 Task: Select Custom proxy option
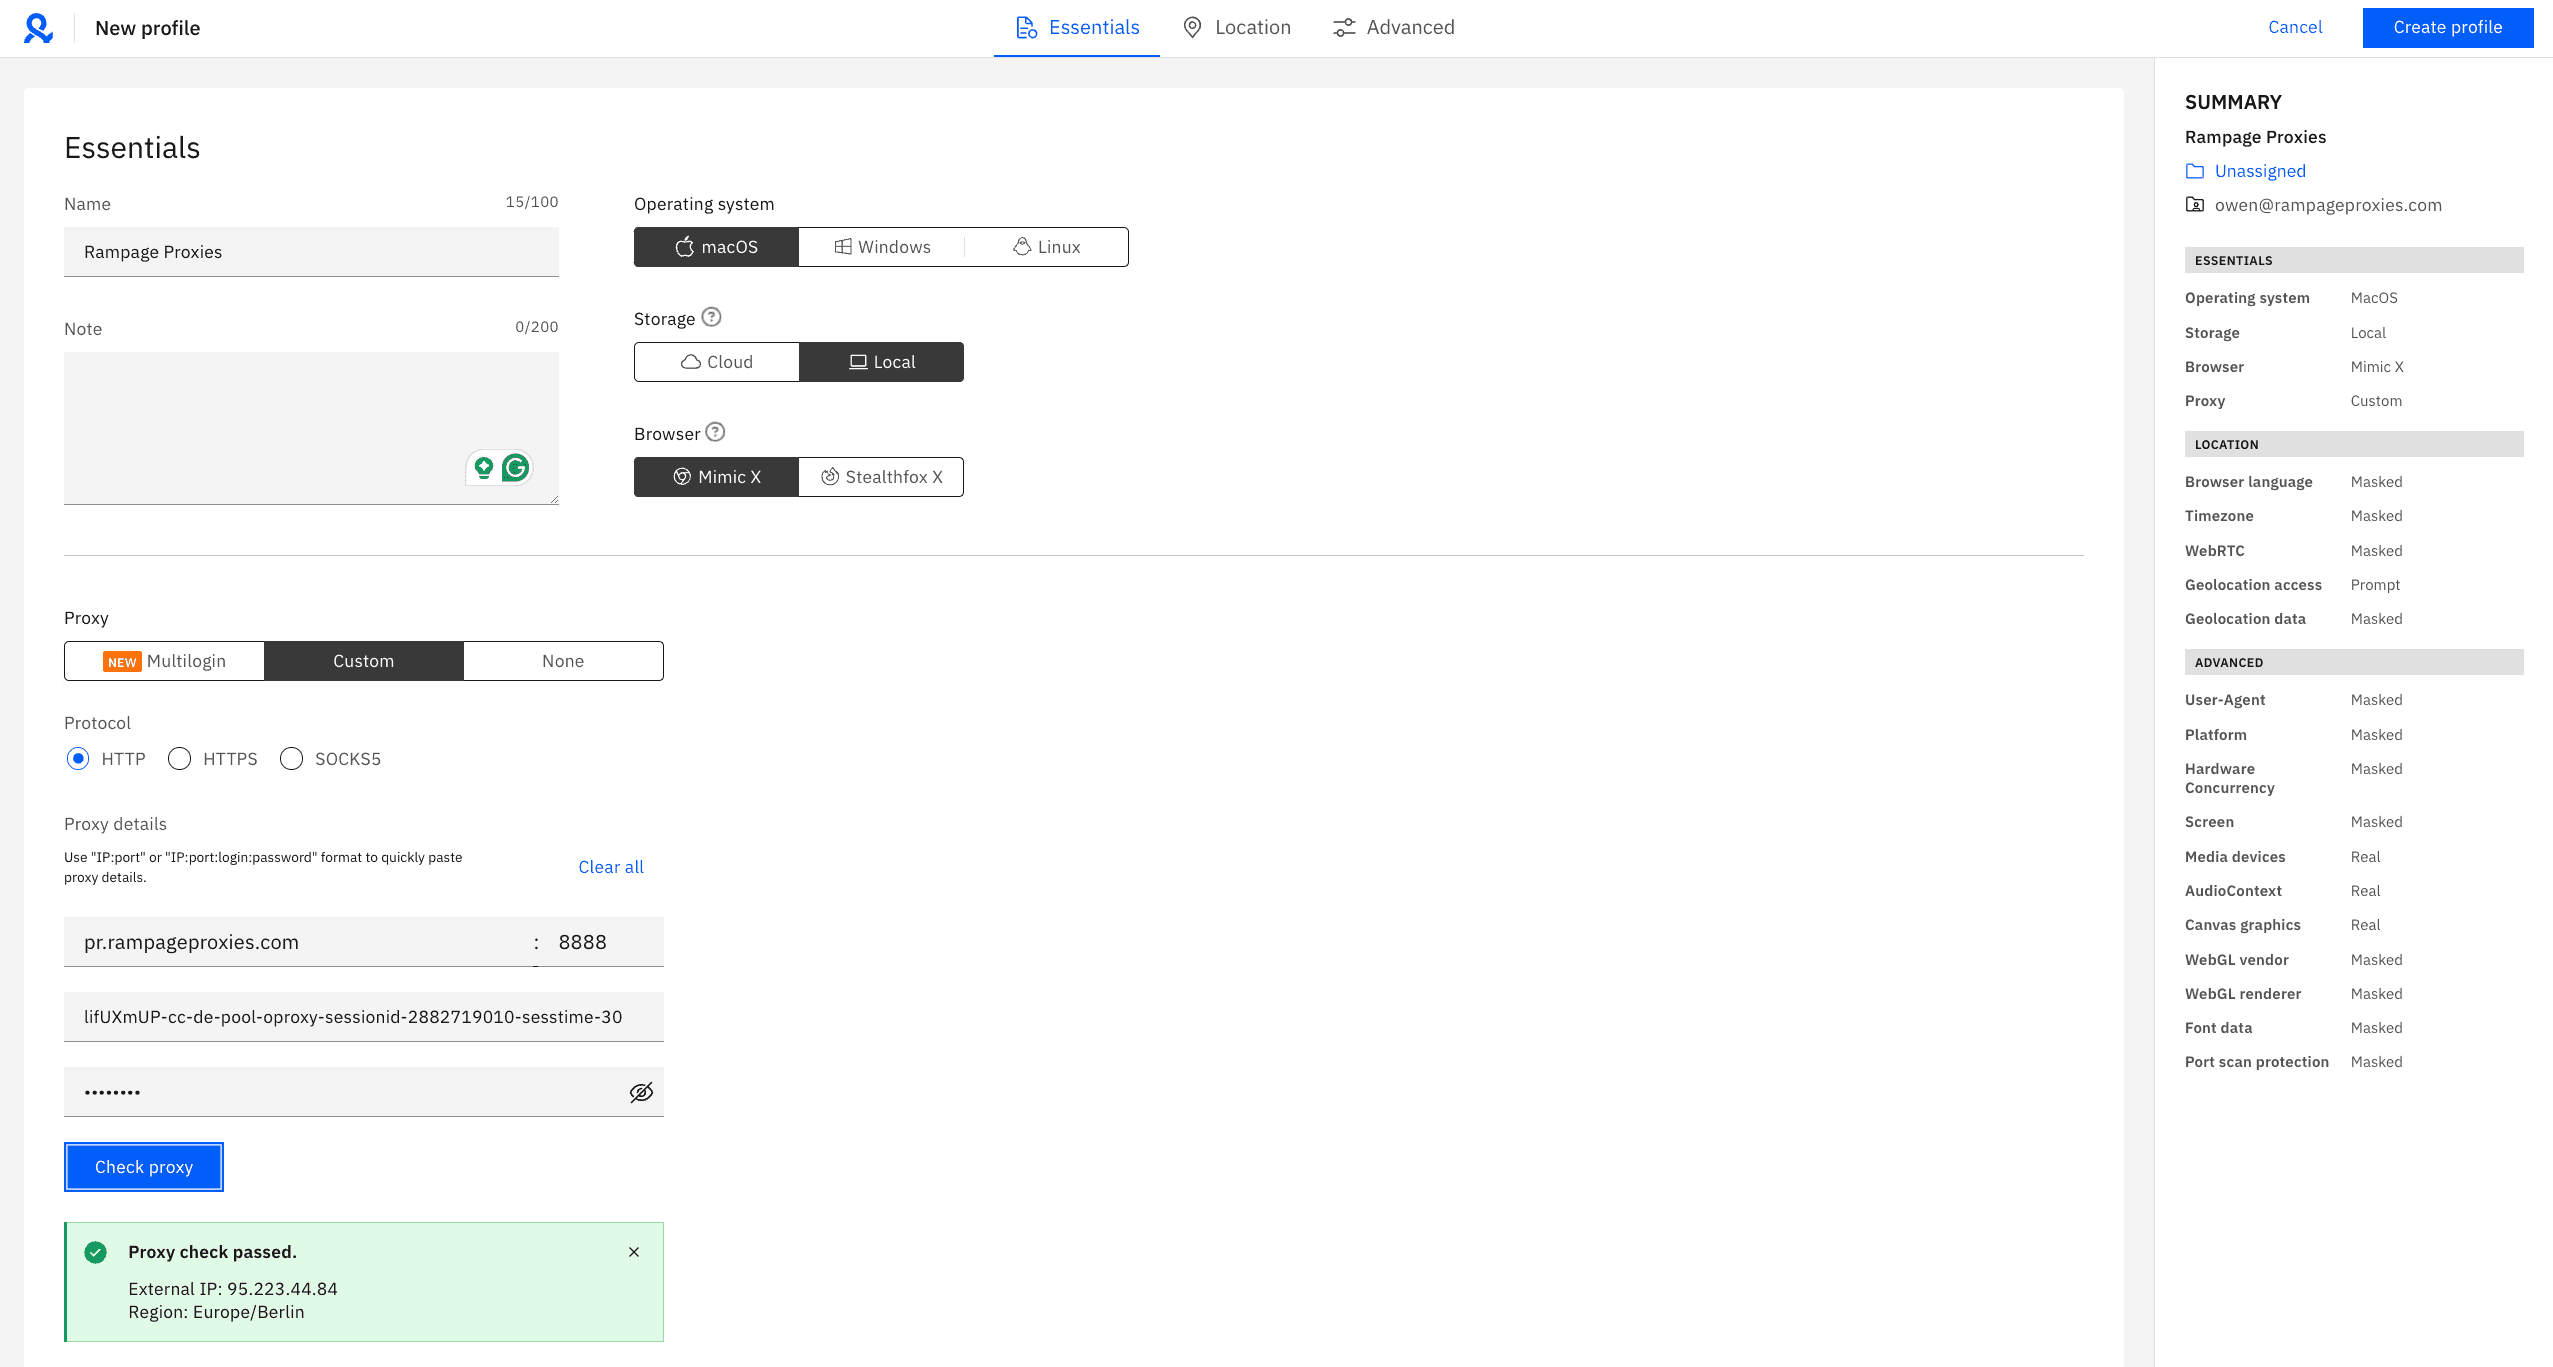tap(364, 661)
